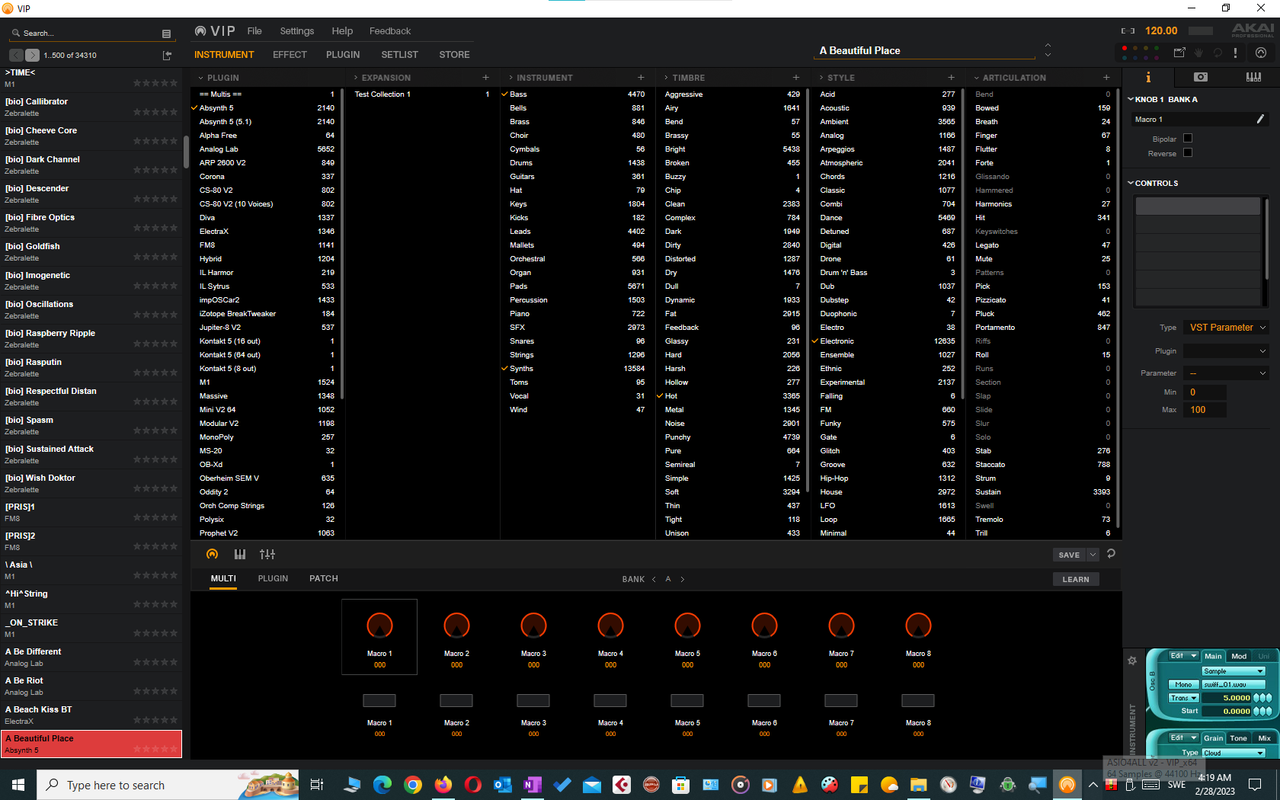Open the File menu

tap(255, 31)
